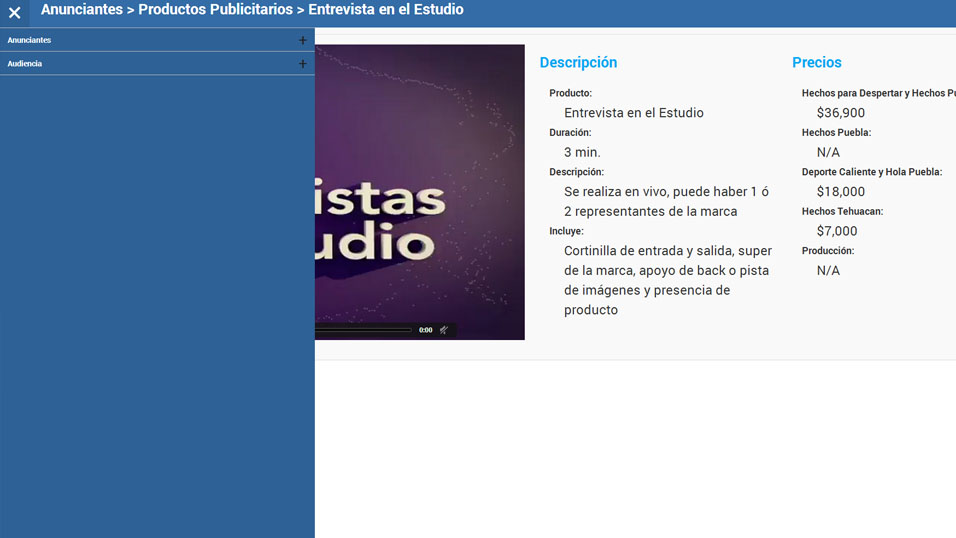
Task: Open Productos Publicitarios in the breadcrumb
Action: 215,10
